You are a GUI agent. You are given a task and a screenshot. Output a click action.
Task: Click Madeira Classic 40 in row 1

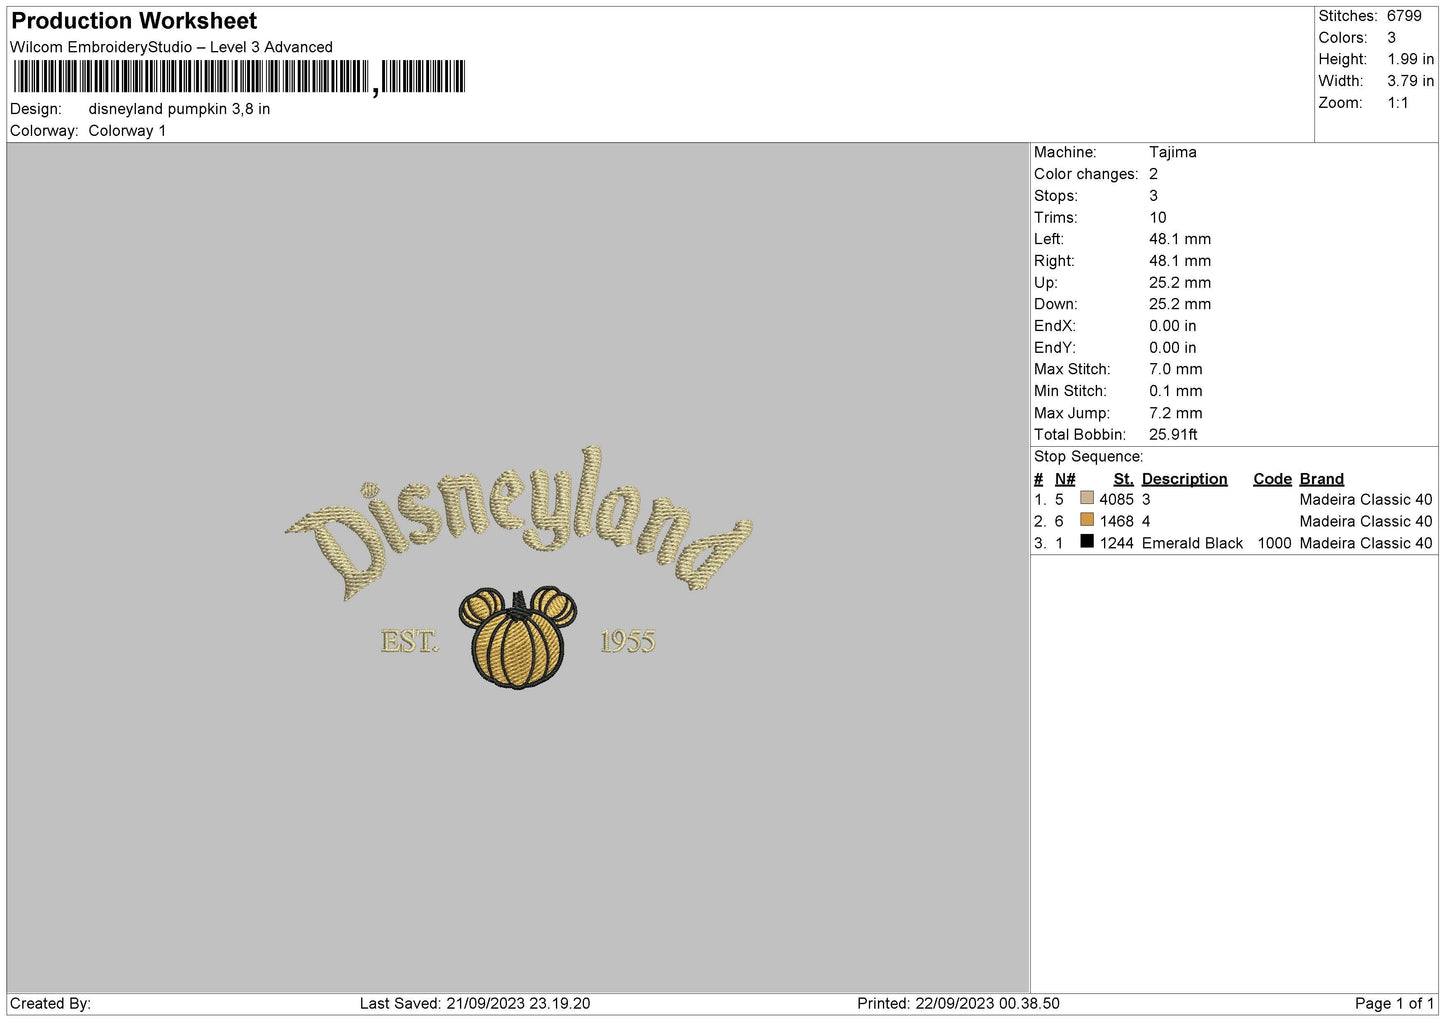click(x=1366, y=500)
